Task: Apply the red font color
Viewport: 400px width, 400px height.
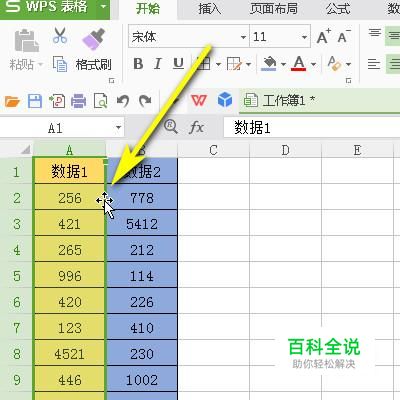Action: [299, 64]
